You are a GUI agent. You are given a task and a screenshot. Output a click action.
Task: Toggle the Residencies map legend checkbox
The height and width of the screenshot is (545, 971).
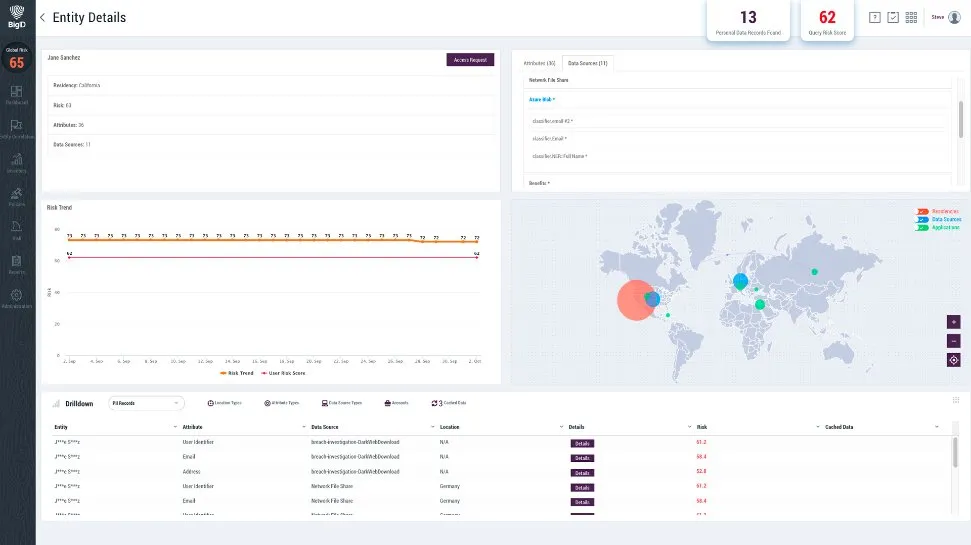tap(923, 211)
